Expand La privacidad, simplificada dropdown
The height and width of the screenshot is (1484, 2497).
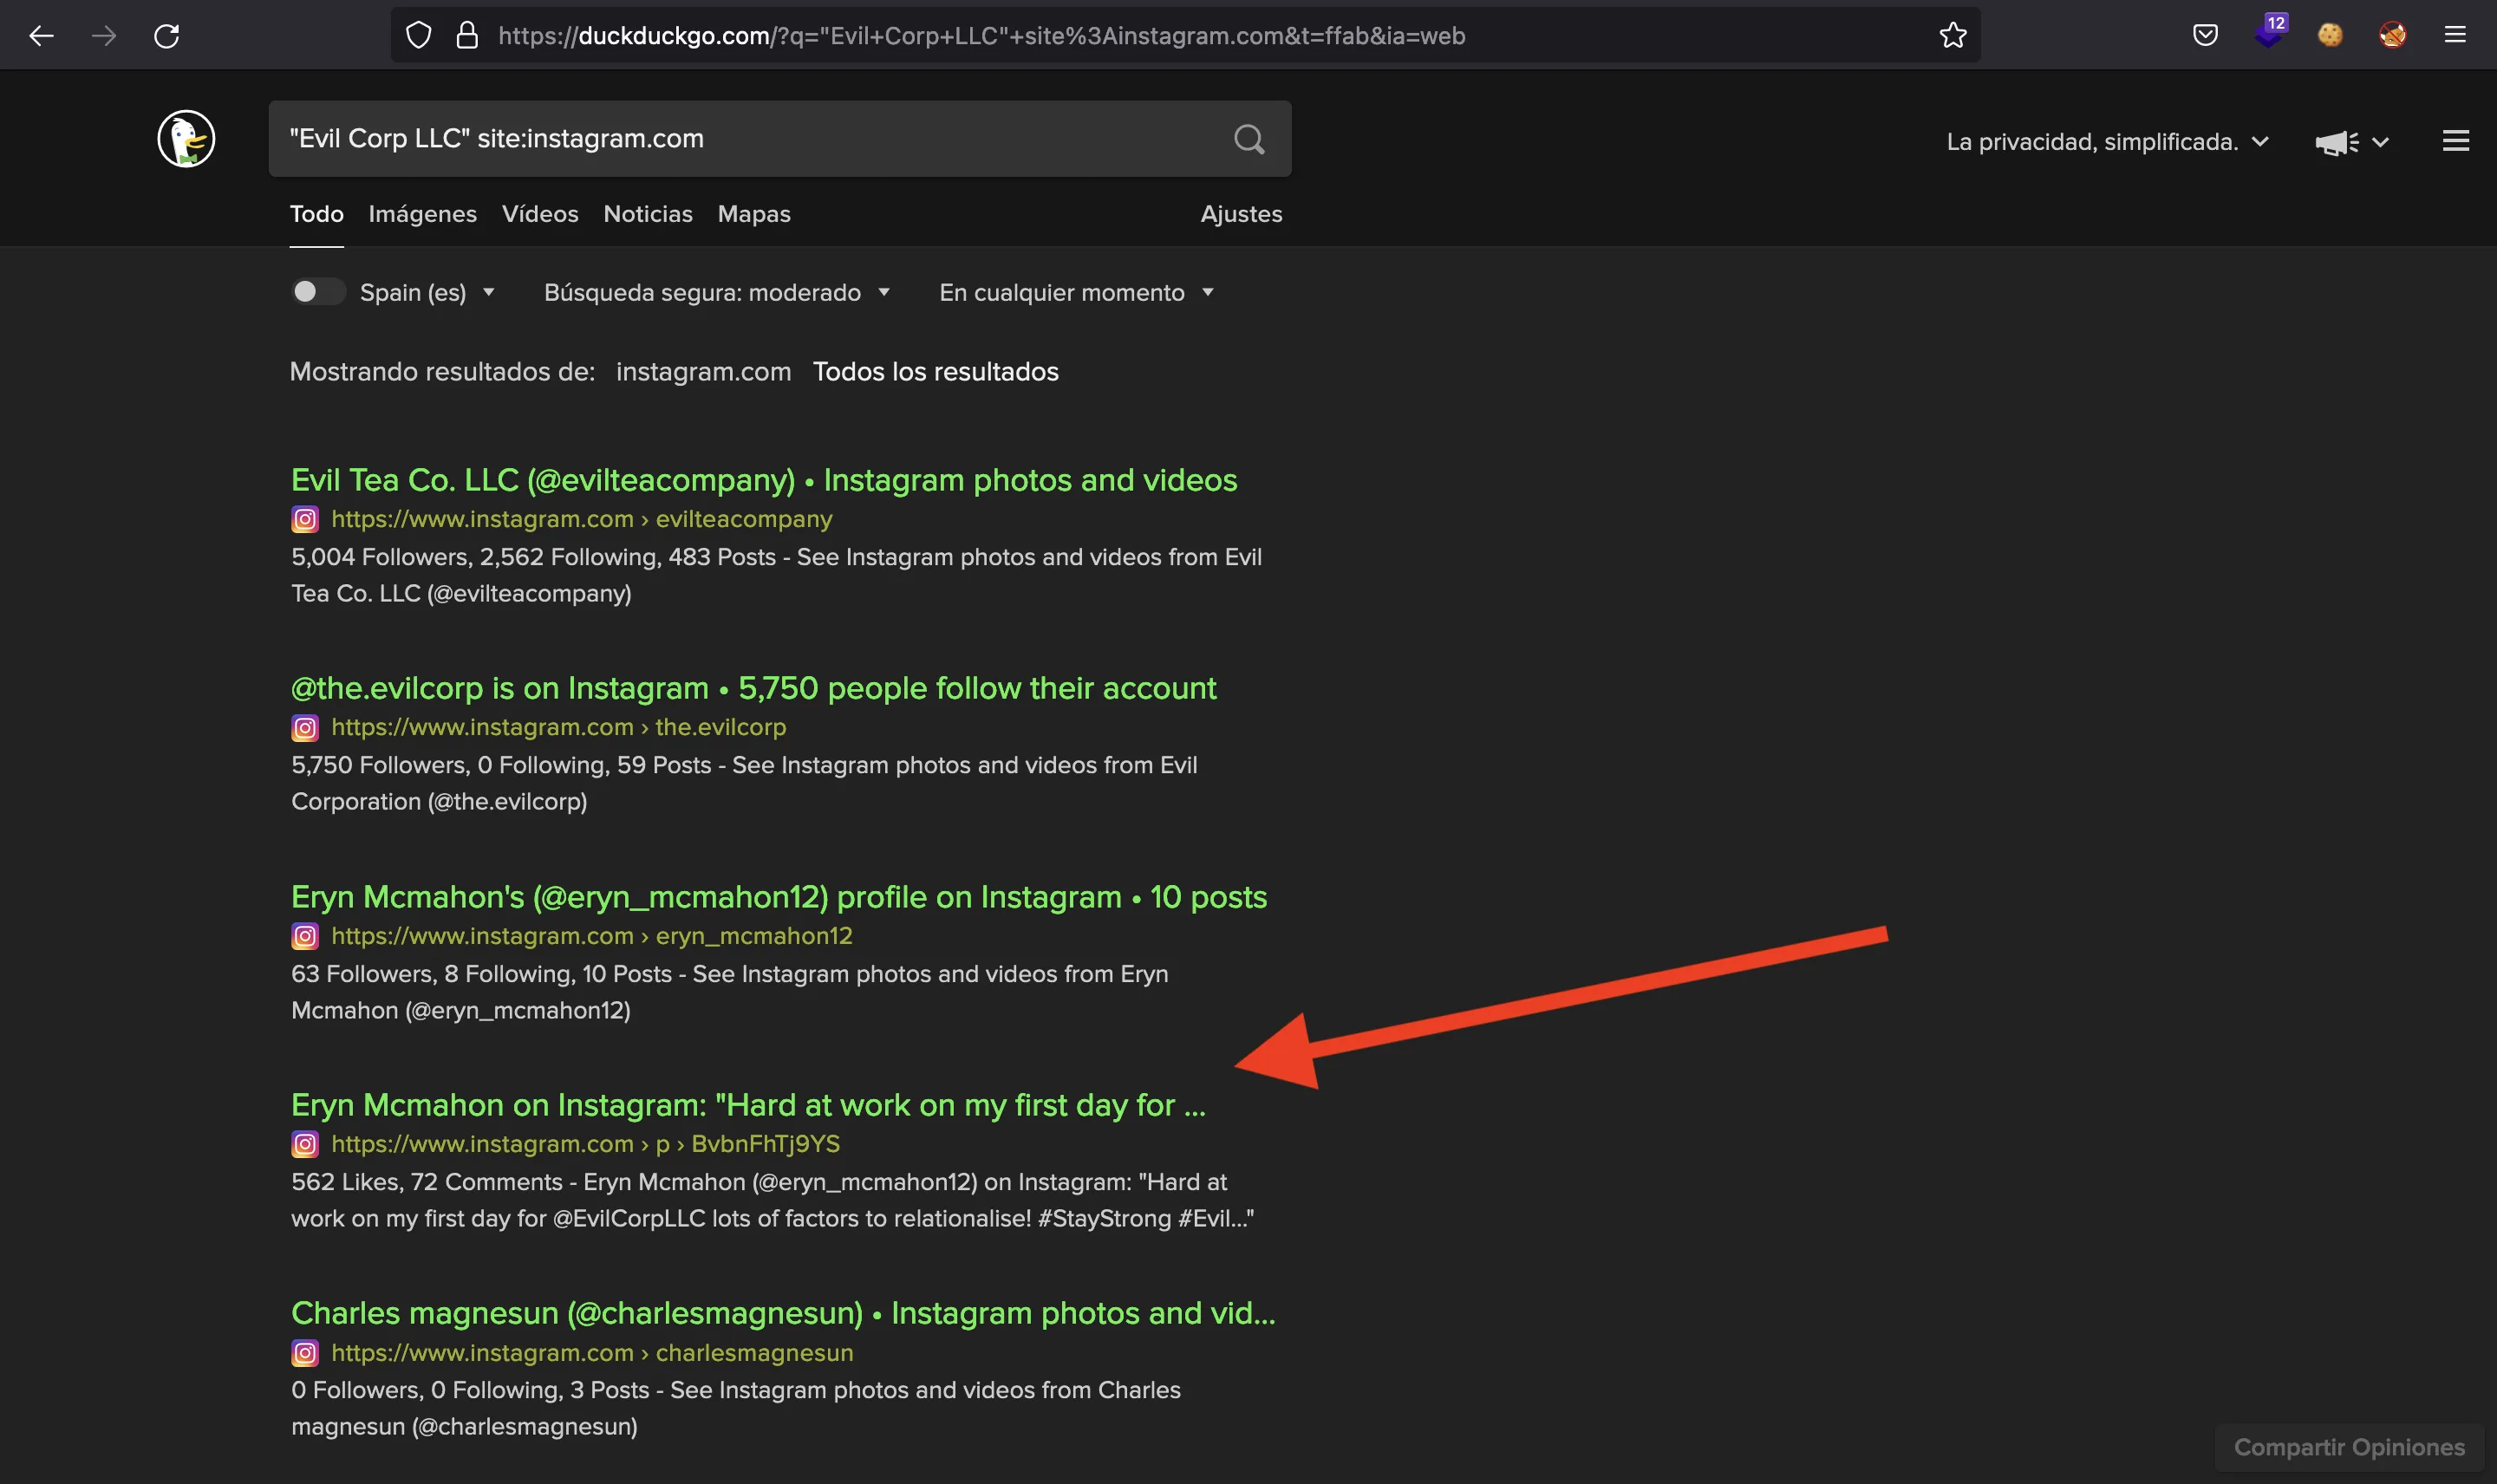[2107, 142]
